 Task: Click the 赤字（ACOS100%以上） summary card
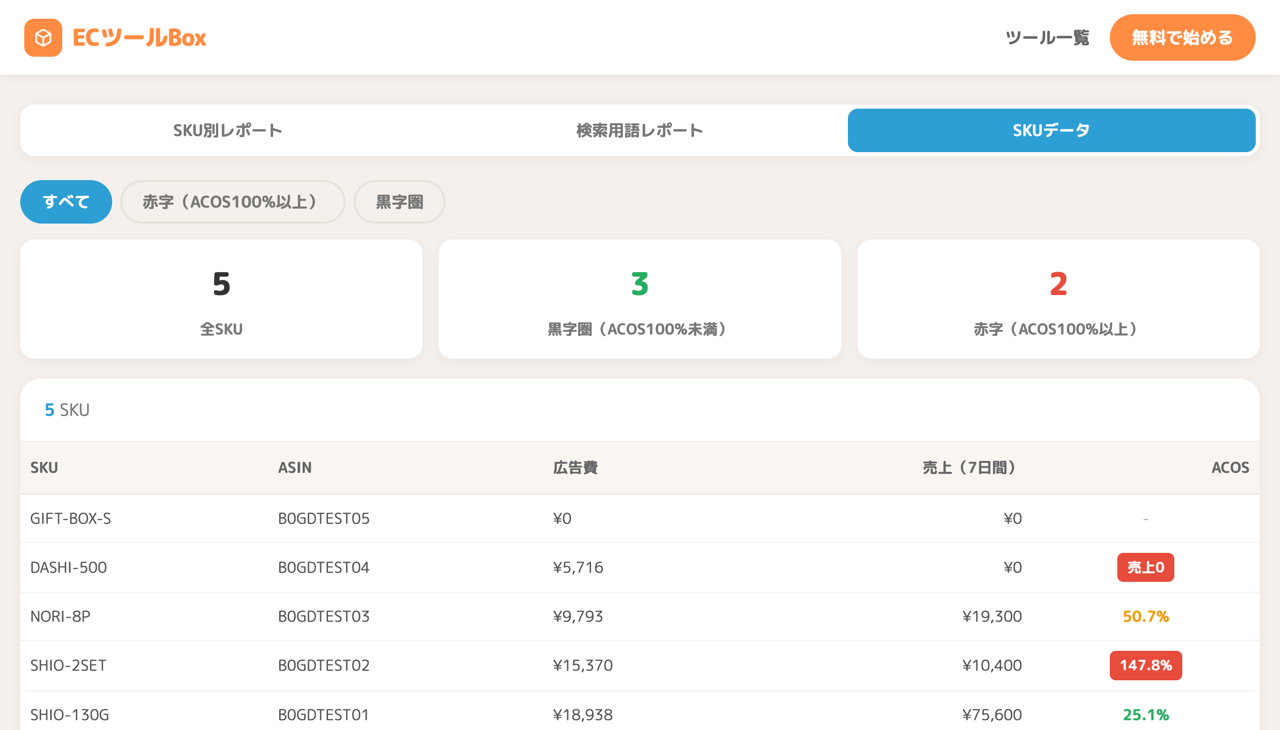(x=1058, y=299)
